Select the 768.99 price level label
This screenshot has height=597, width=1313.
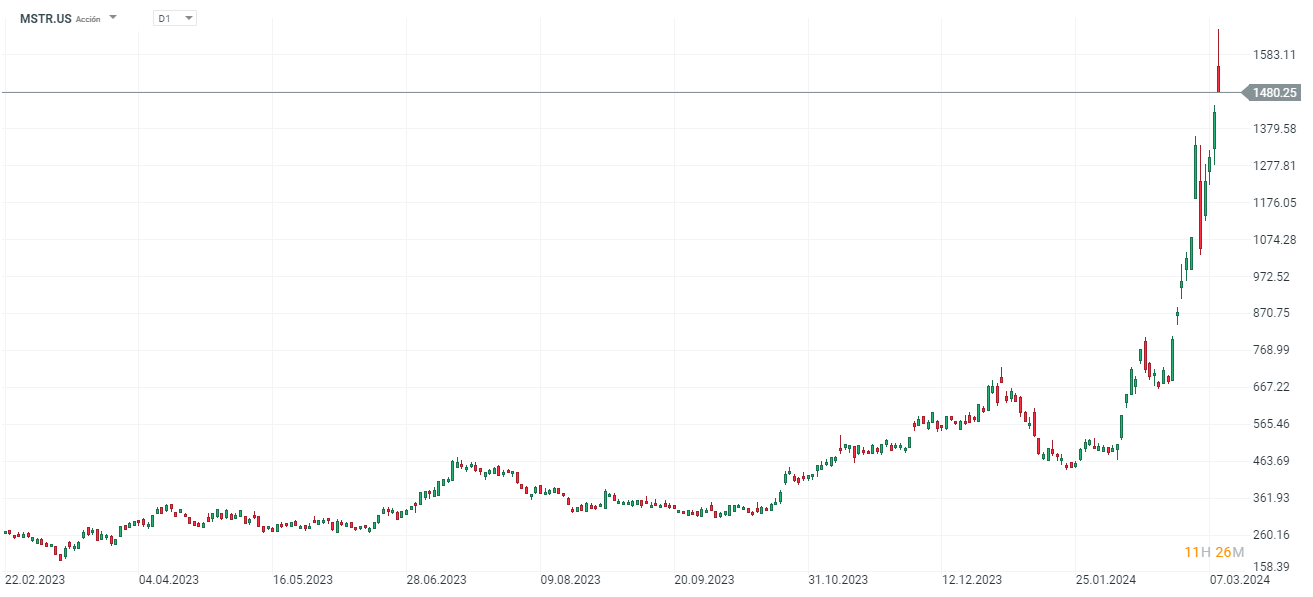(x=1274, y=350)
